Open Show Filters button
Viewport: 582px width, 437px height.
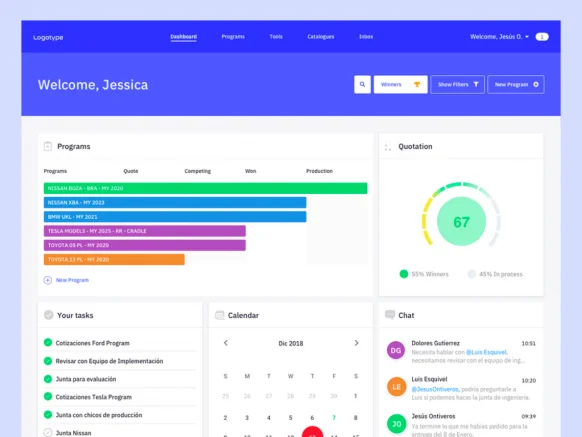click(x=458, y=85)
